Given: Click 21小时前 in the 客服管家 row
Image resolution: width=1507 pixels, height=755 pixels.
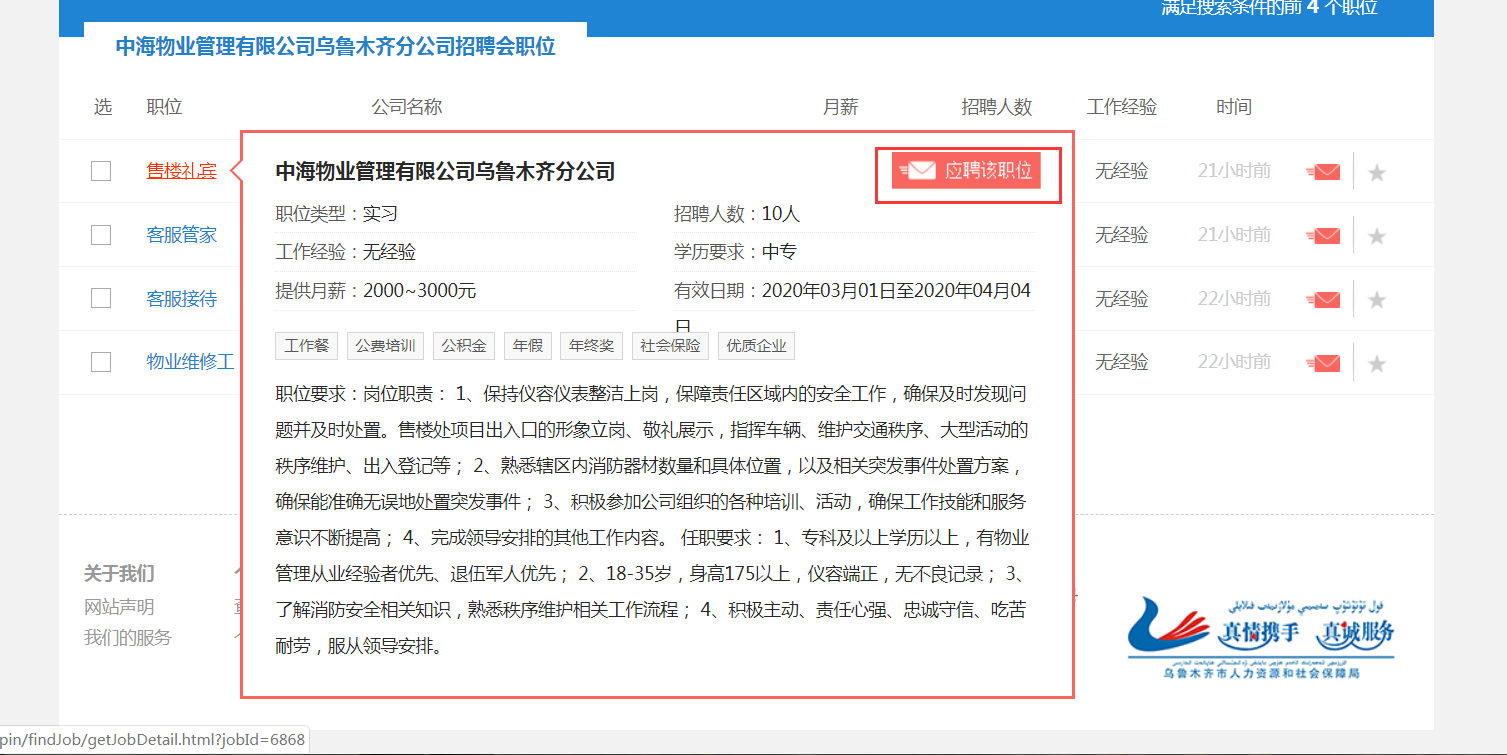Looking at the screenshot, I should click(x=1235, y=235).
